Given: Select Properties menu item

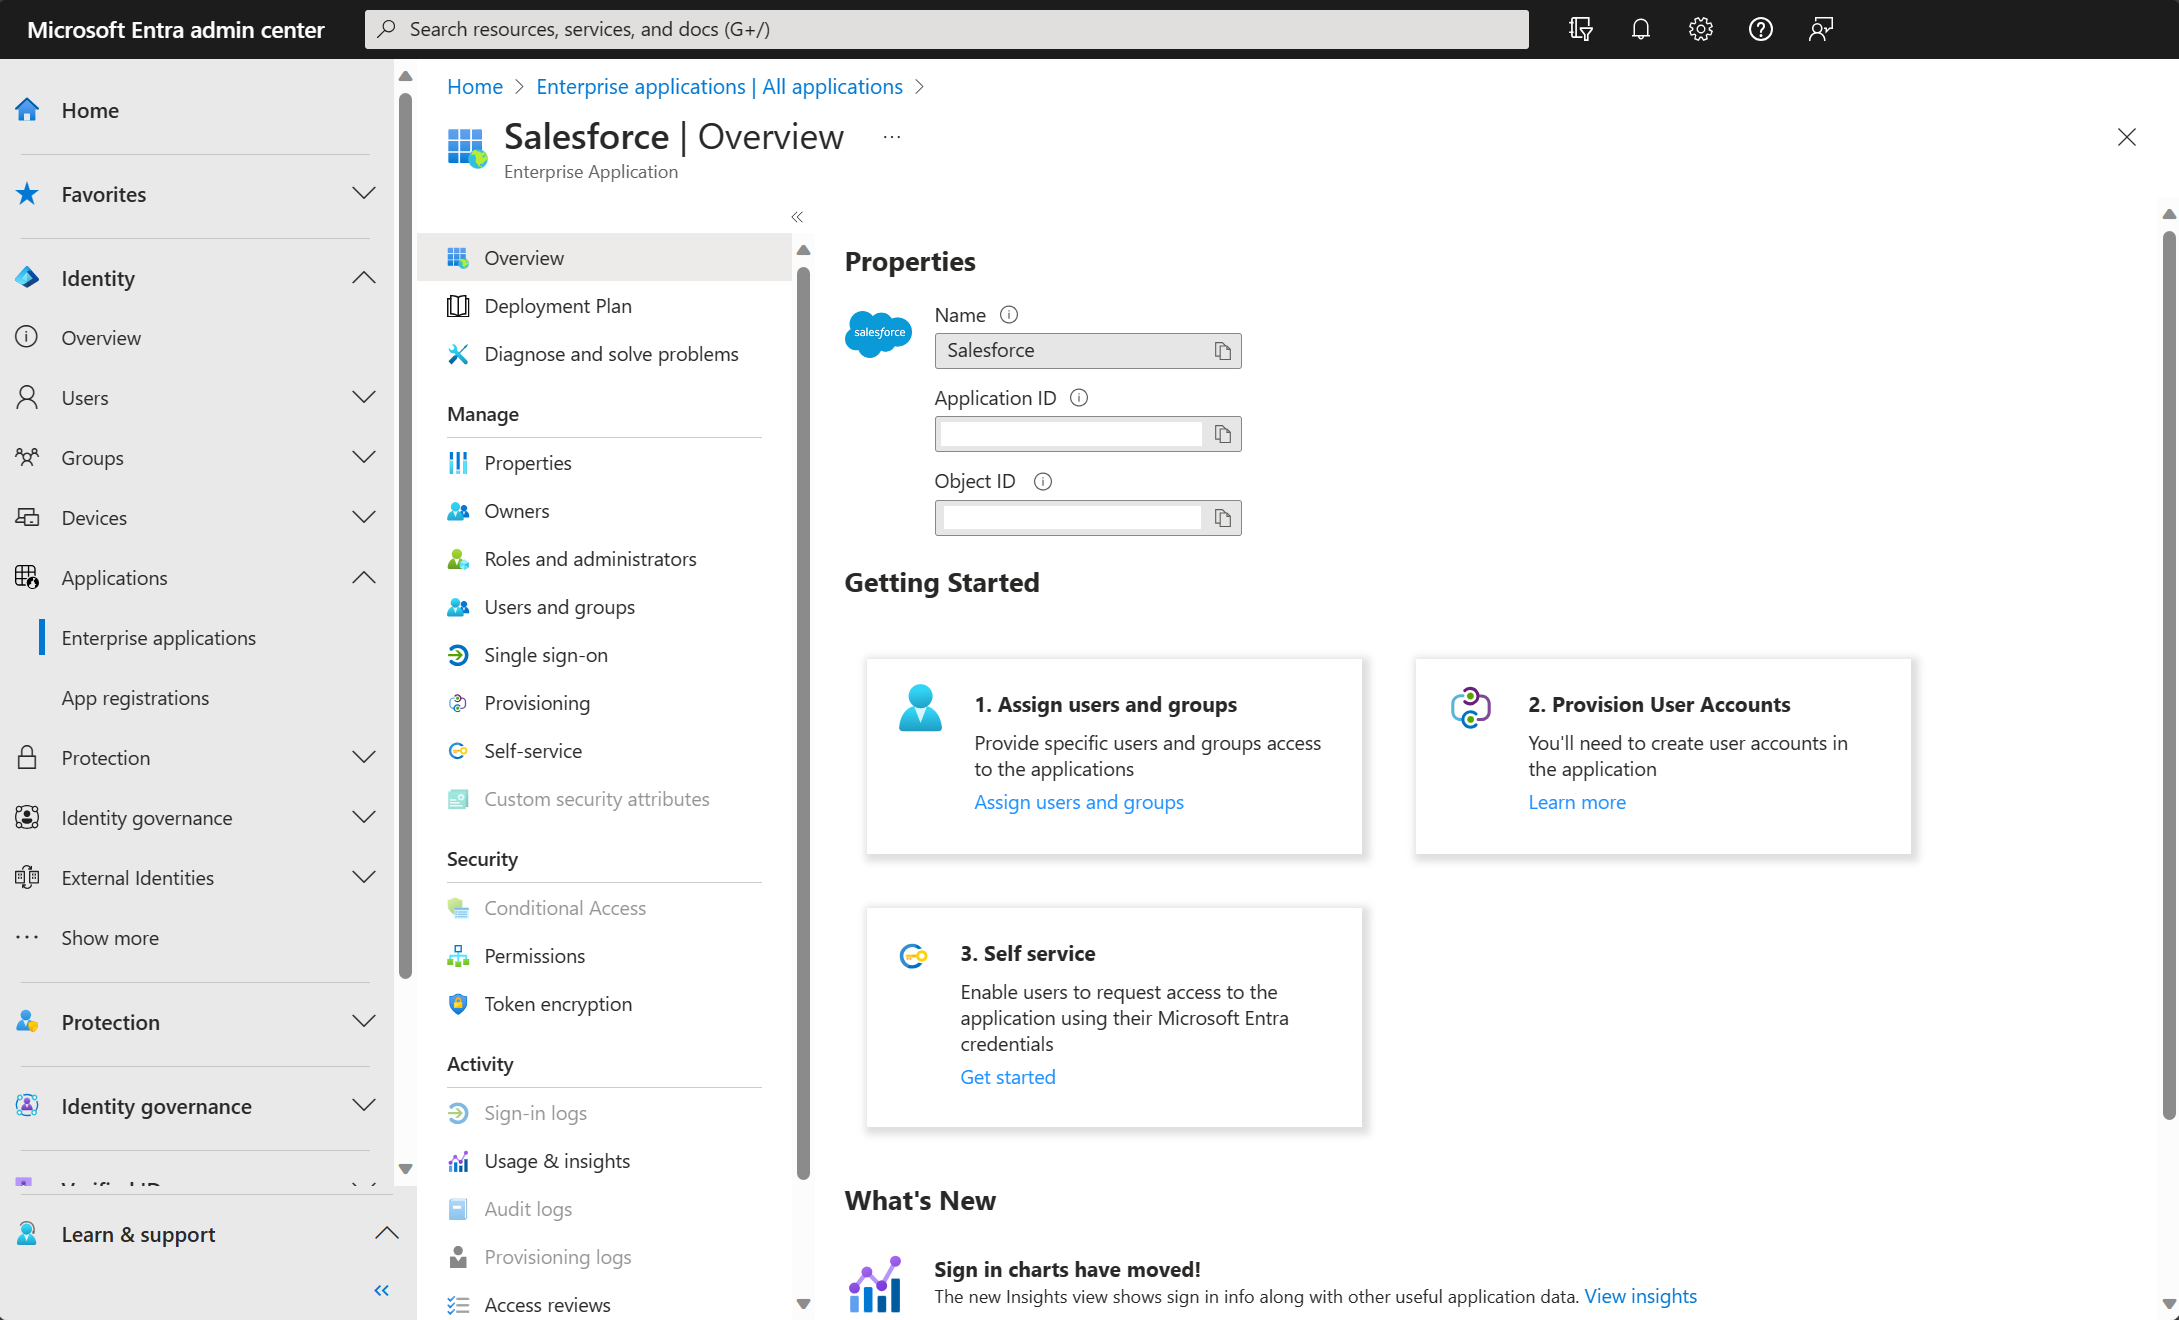Looking at the screenshot, I should (528, 462).
